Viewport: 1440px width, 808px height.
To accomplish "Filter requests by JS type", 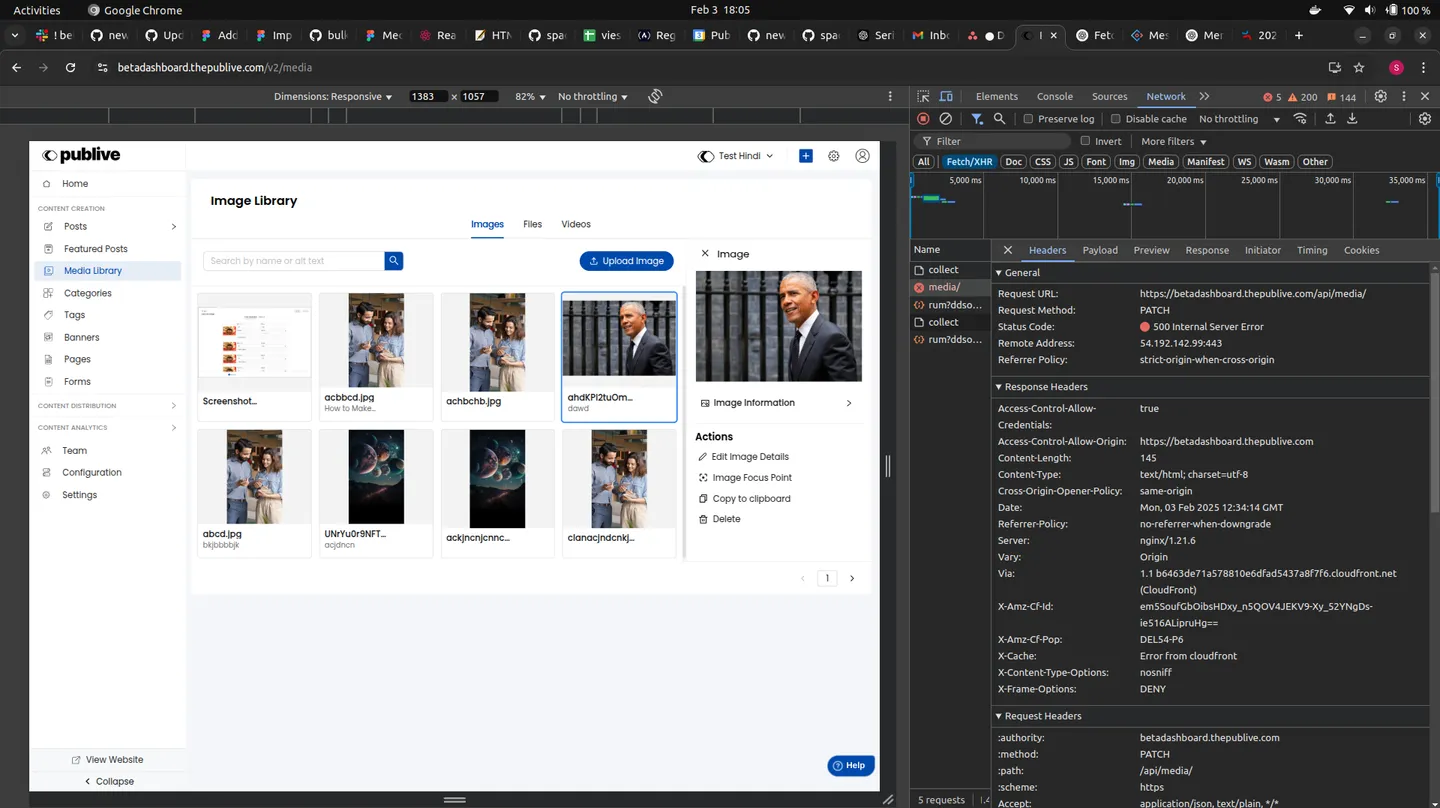I will pos(1068,162).
